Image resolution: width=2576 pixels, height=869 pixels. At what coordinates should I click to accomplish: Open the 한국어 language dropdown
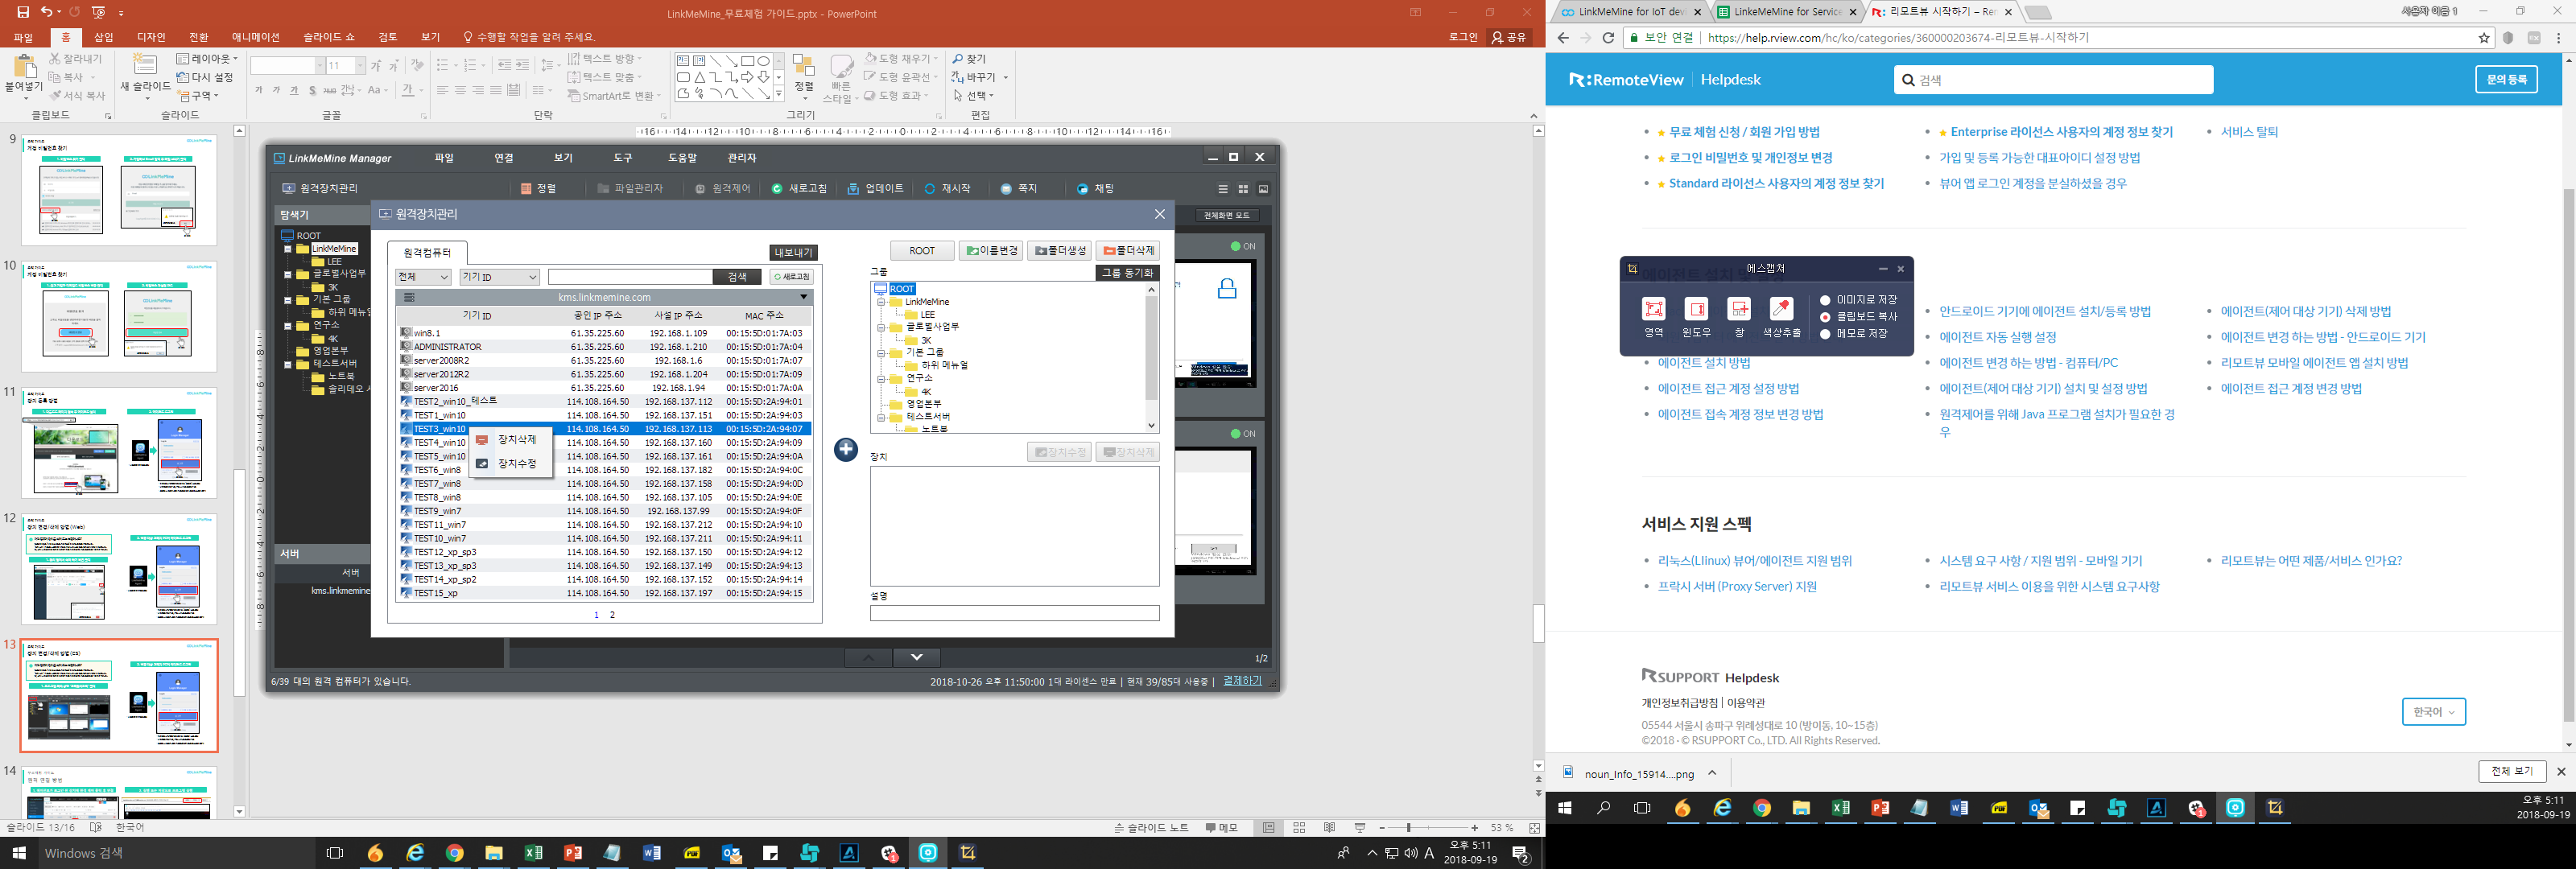2433,712
